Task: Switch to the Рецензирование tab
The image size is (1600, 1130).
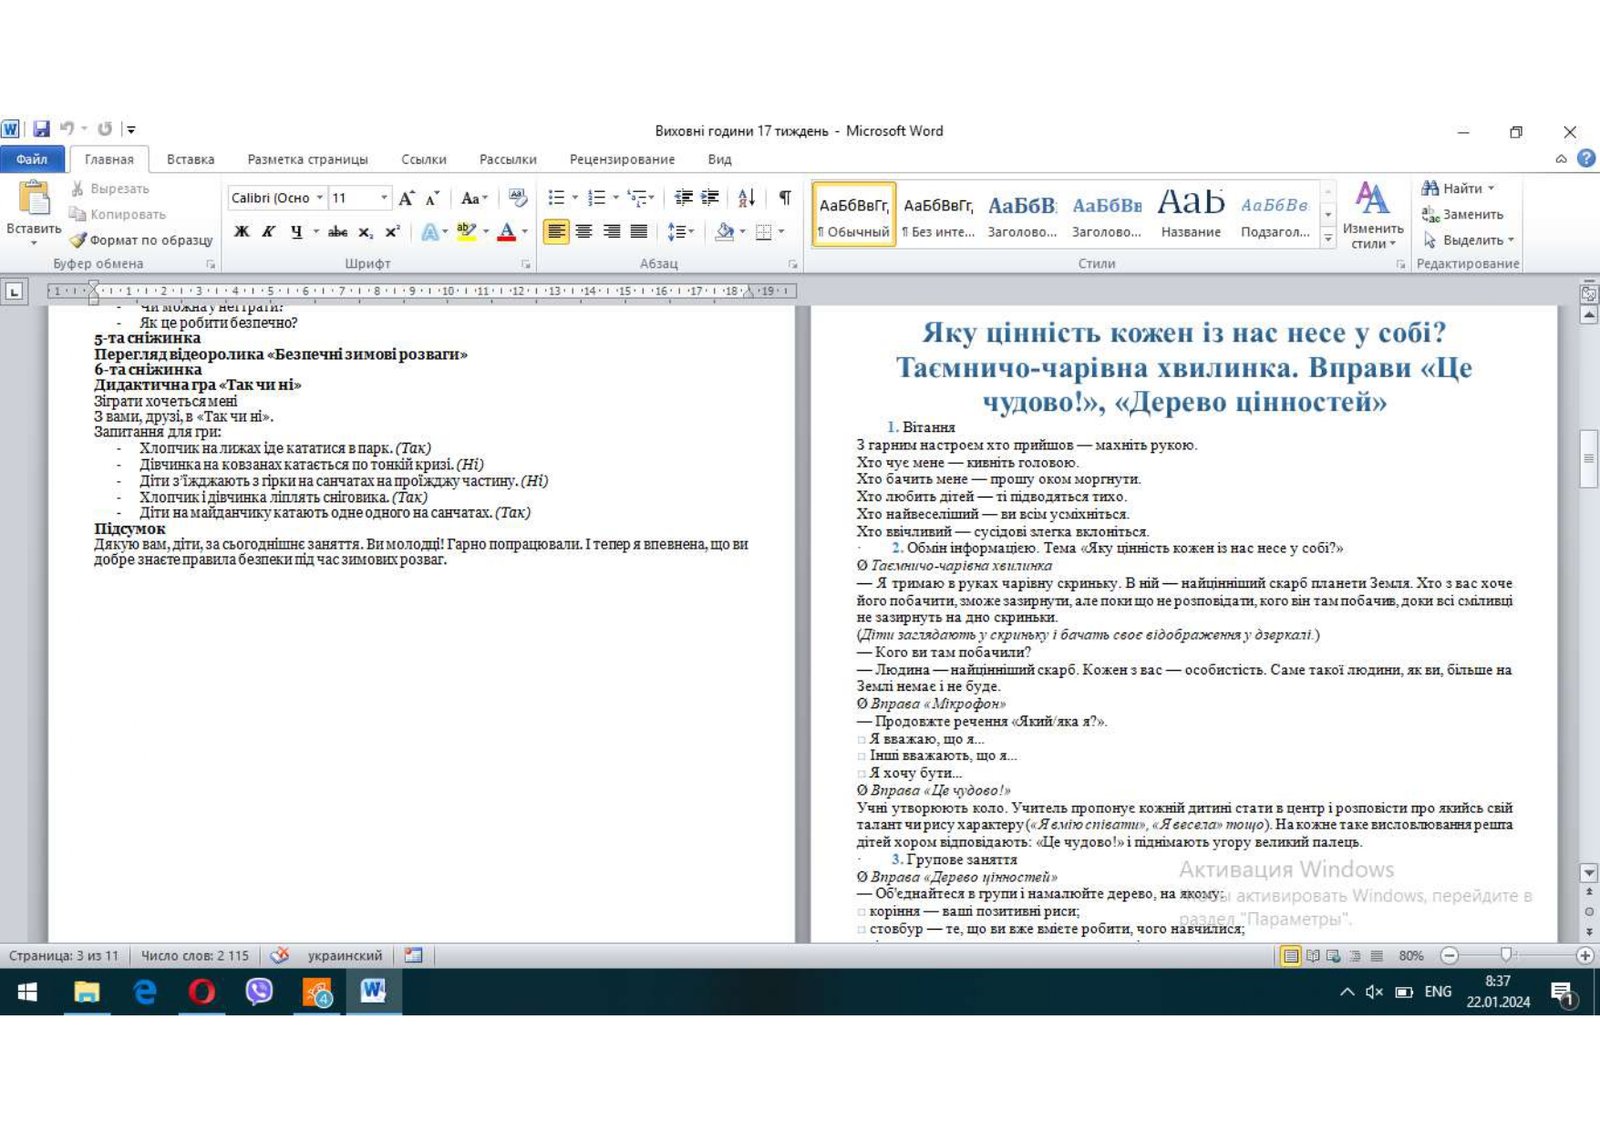Action: pyautogui.click(x=622, y=159)
